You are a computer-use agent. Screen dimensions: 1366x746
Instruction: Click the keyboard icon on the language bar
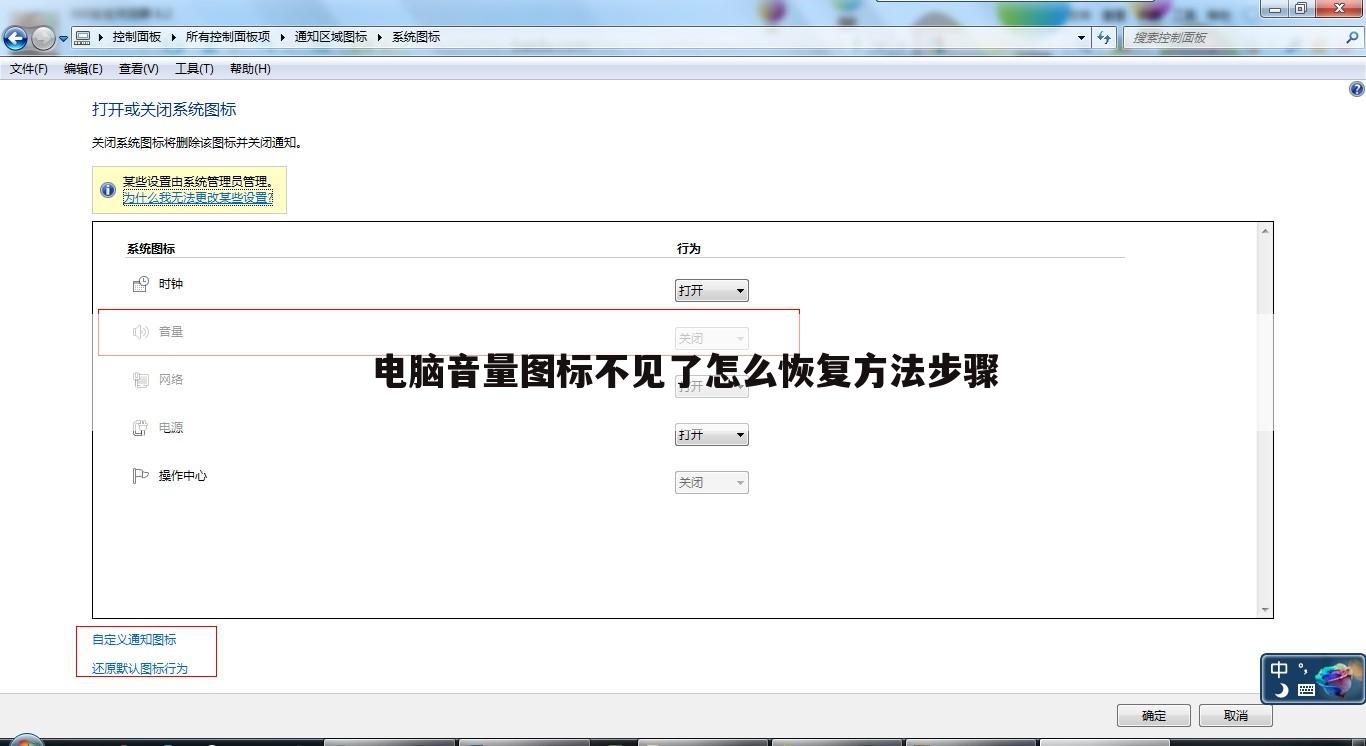[x=1307, y=689]
